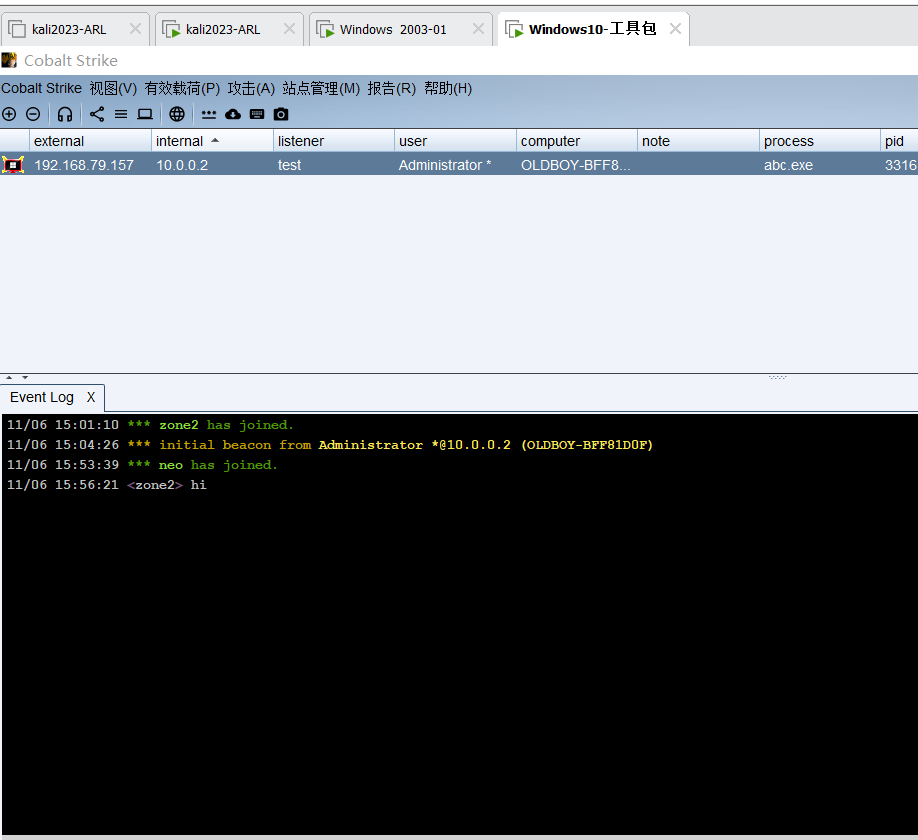Click the beacon icon in the session row

[x=13, y=165]
